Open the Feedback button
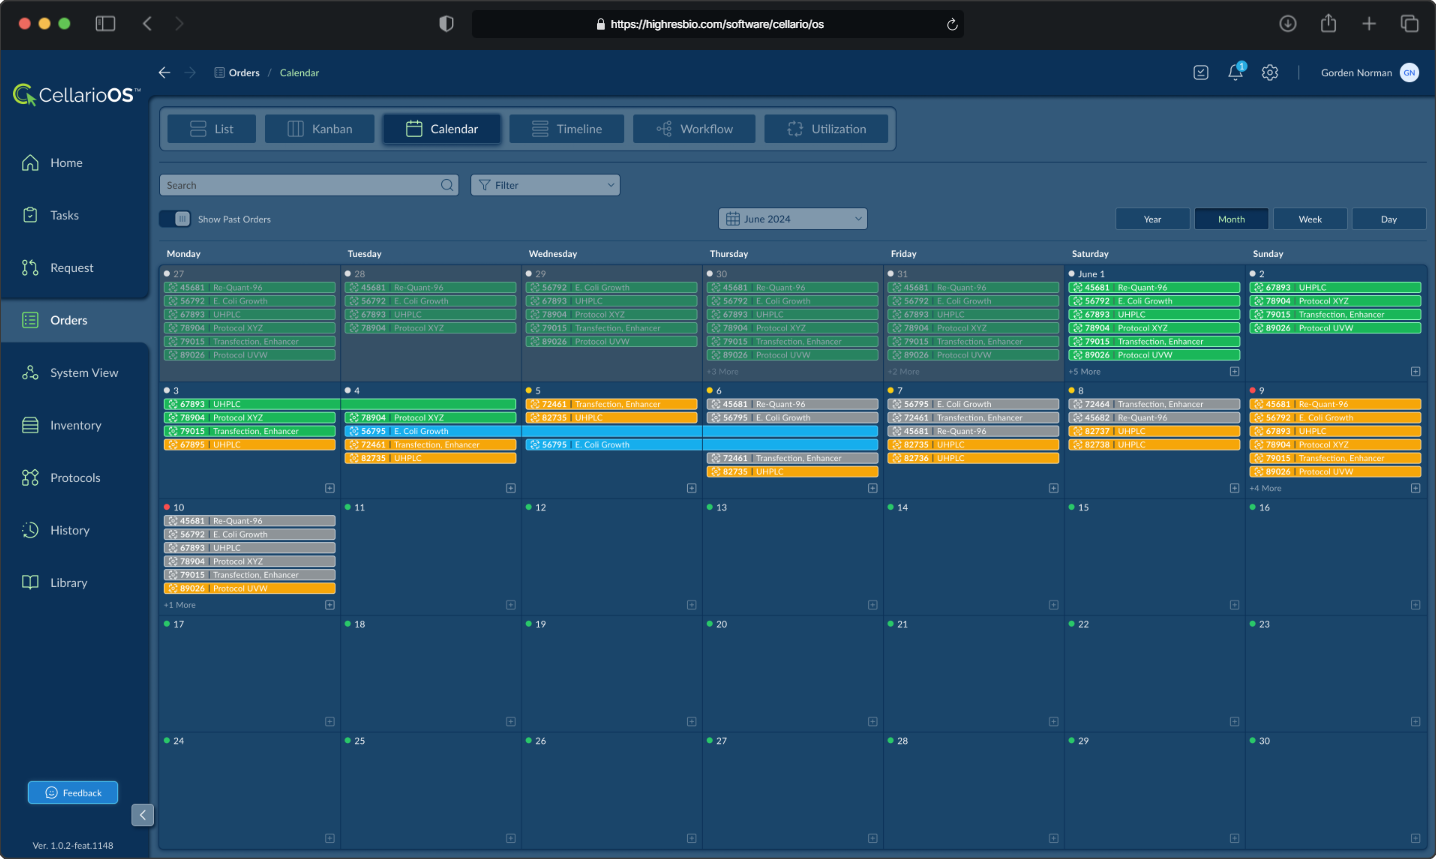This screenshot has height=859, width=1436. tap(72, 792)
